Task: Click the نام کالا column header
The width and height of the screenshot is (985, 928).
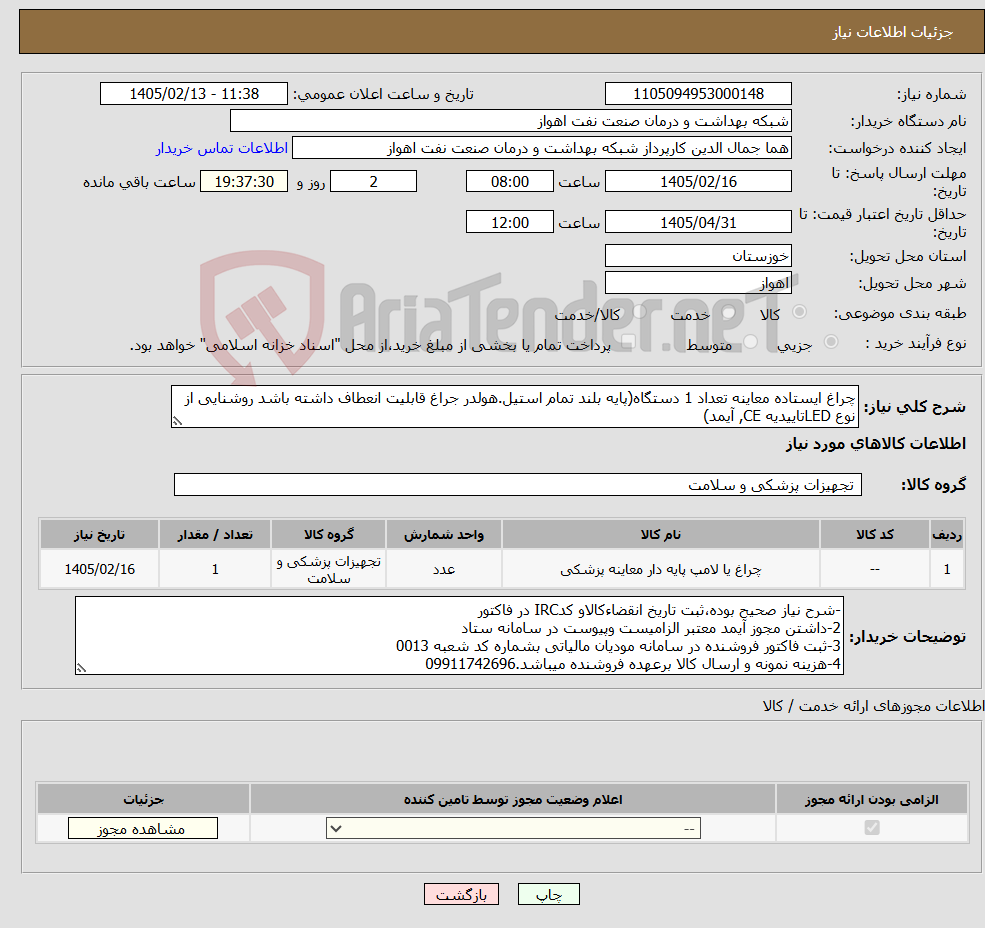Action: pyautogui.click(x=660, y=534)
